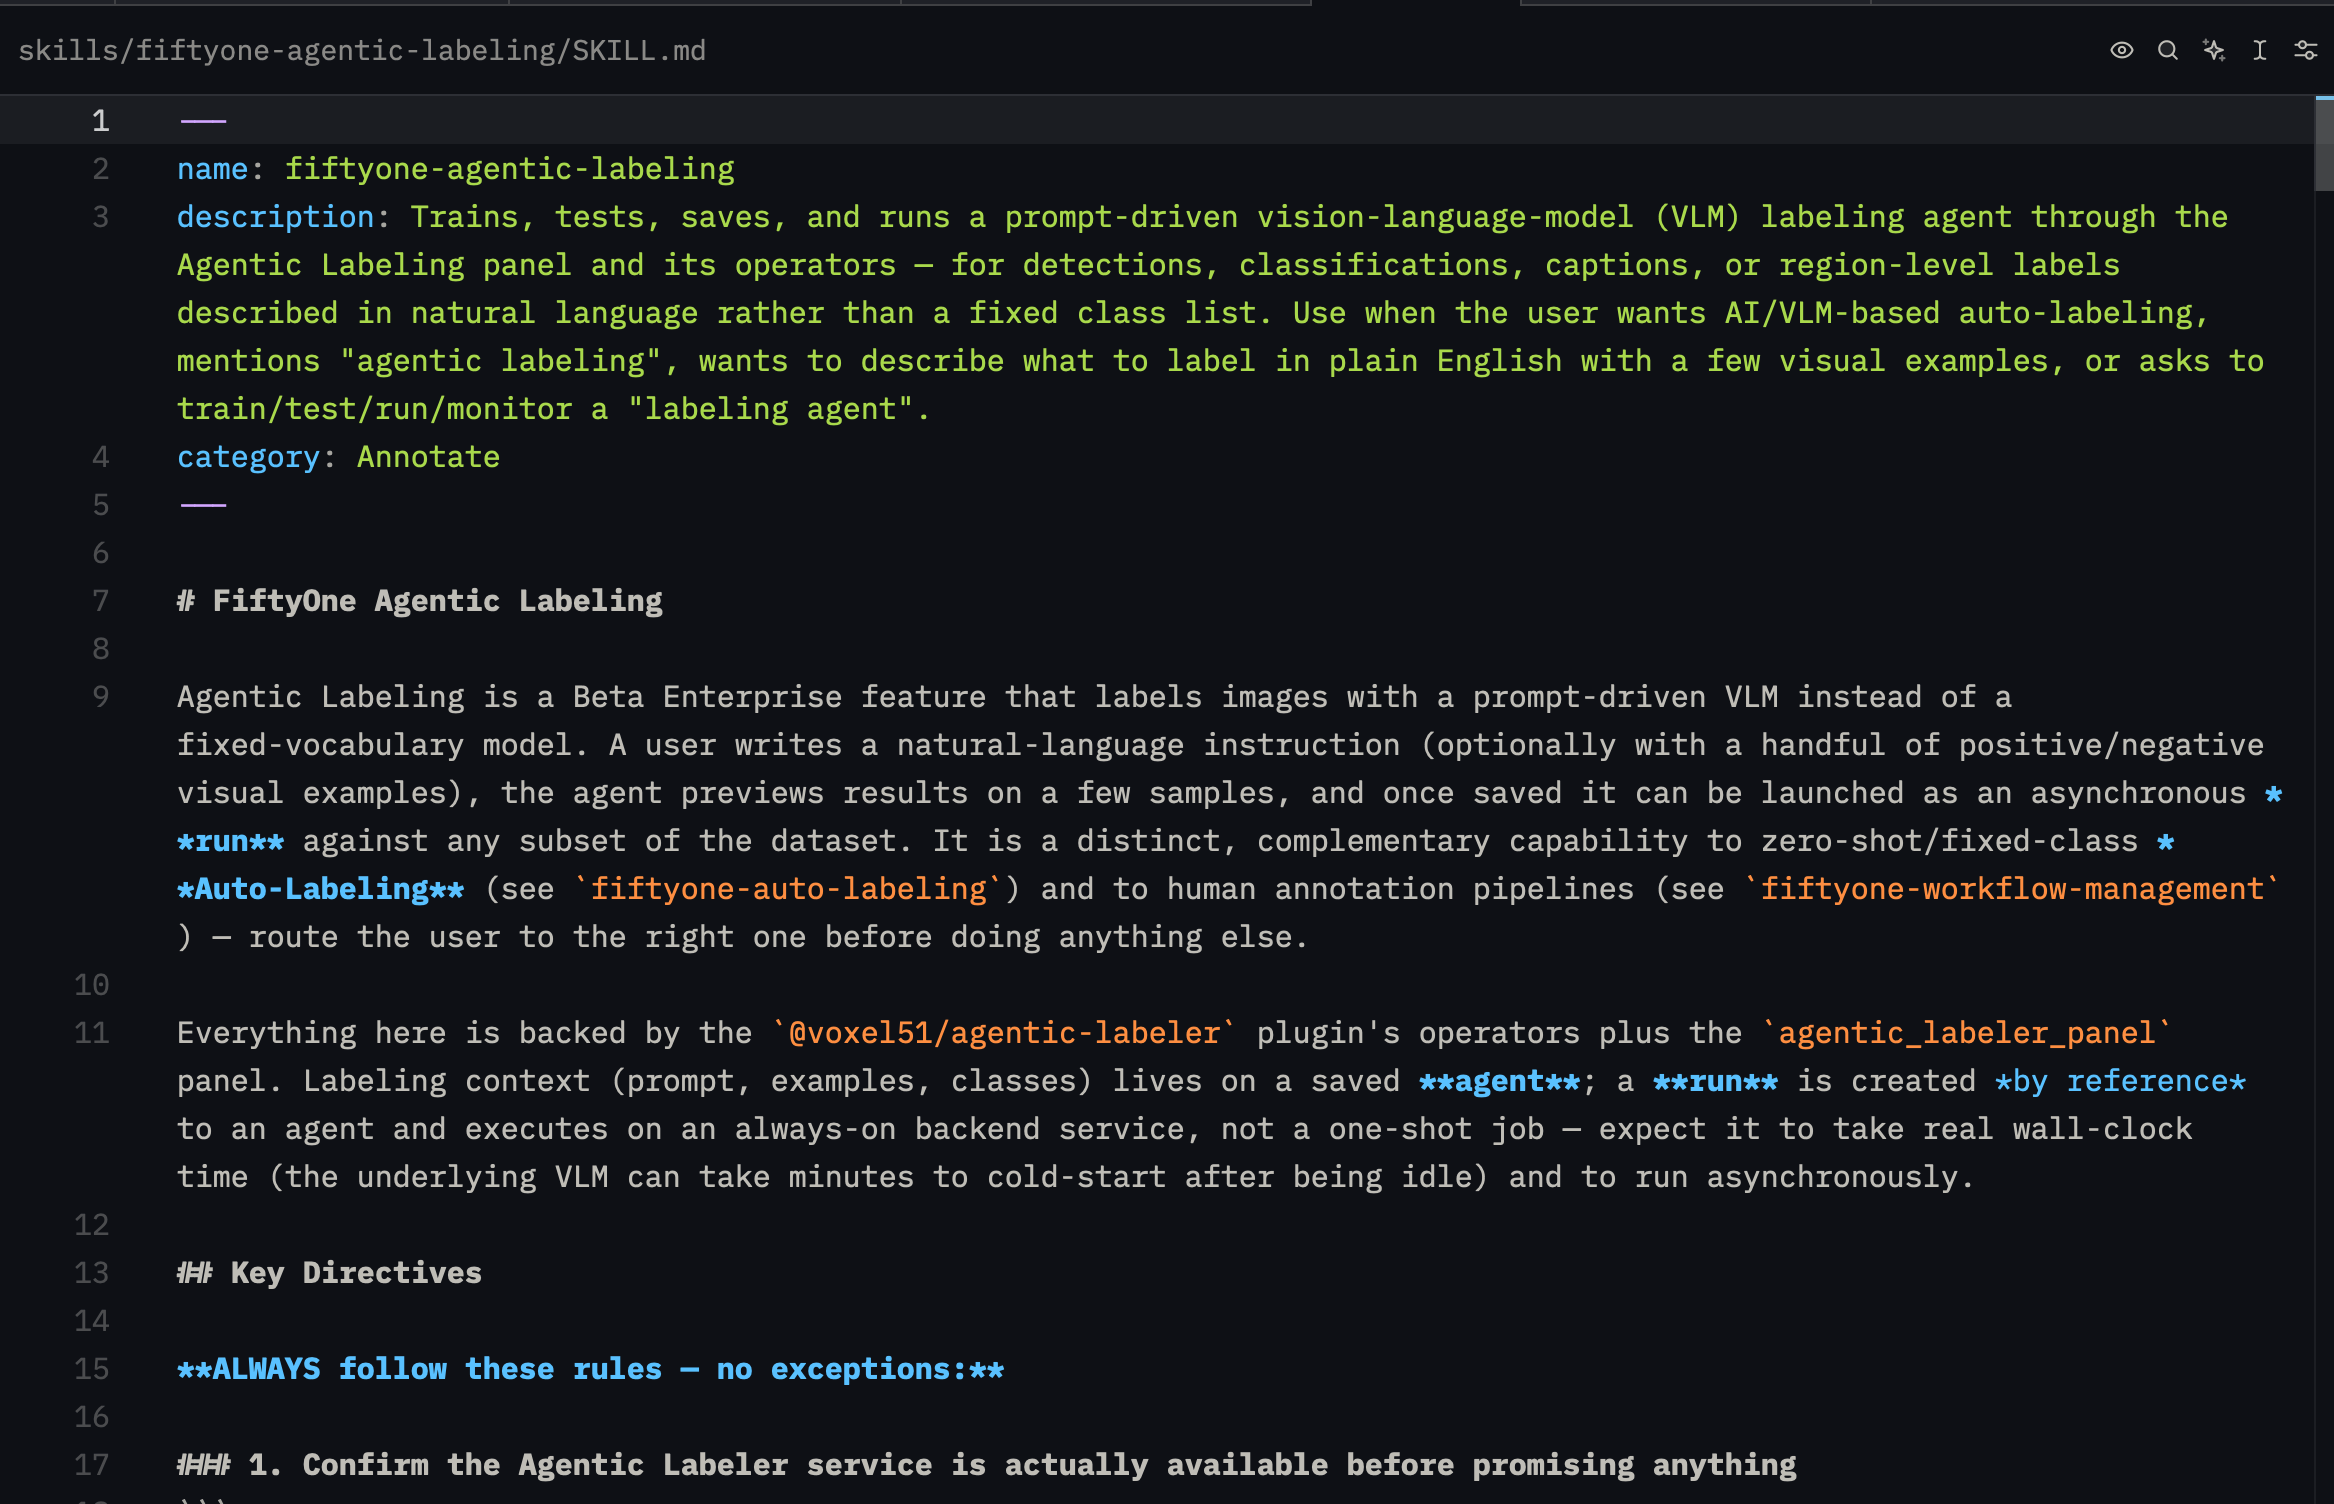Click line number 1 in the gutter
2334x1504 pixels.
point(100,121)
